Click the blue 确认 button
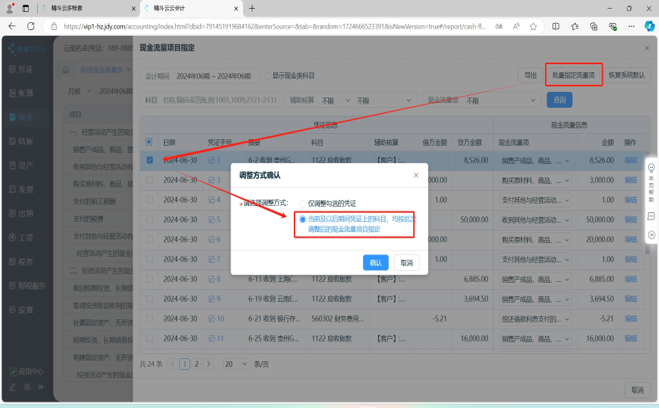Viewport: 659px width, 408px height. tap(375, 262)
